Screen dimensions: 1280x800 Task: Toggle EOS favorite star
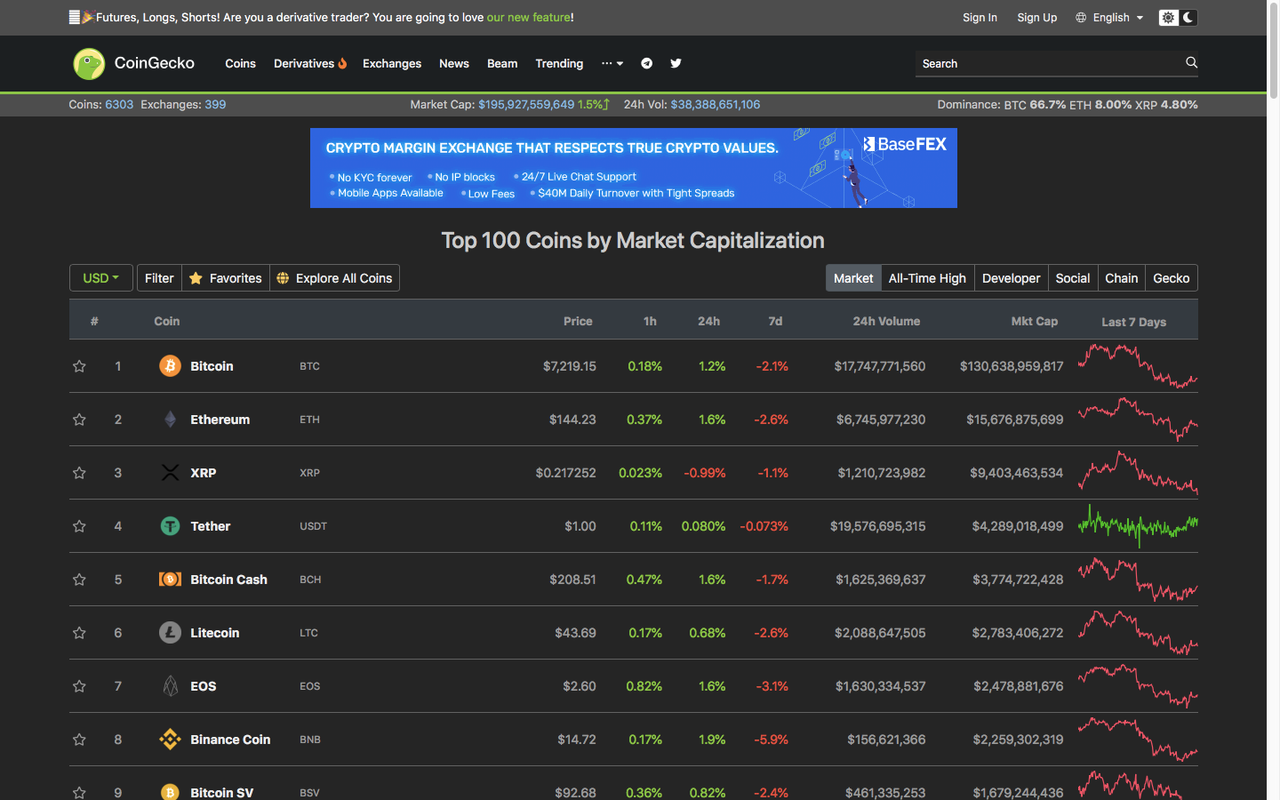[x=79, y=686]
